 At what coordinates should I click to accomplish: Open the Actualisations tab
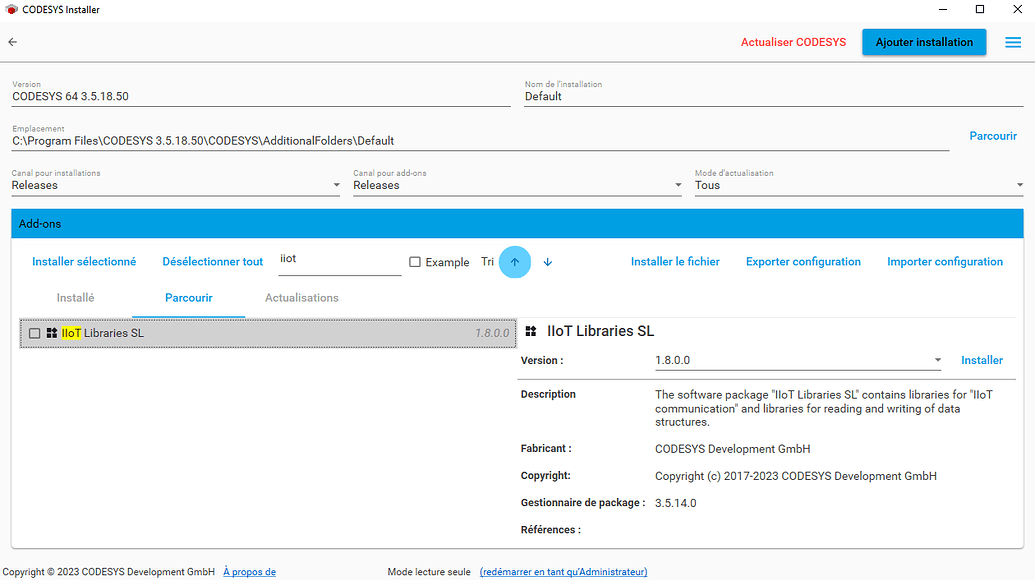(303, 297)
